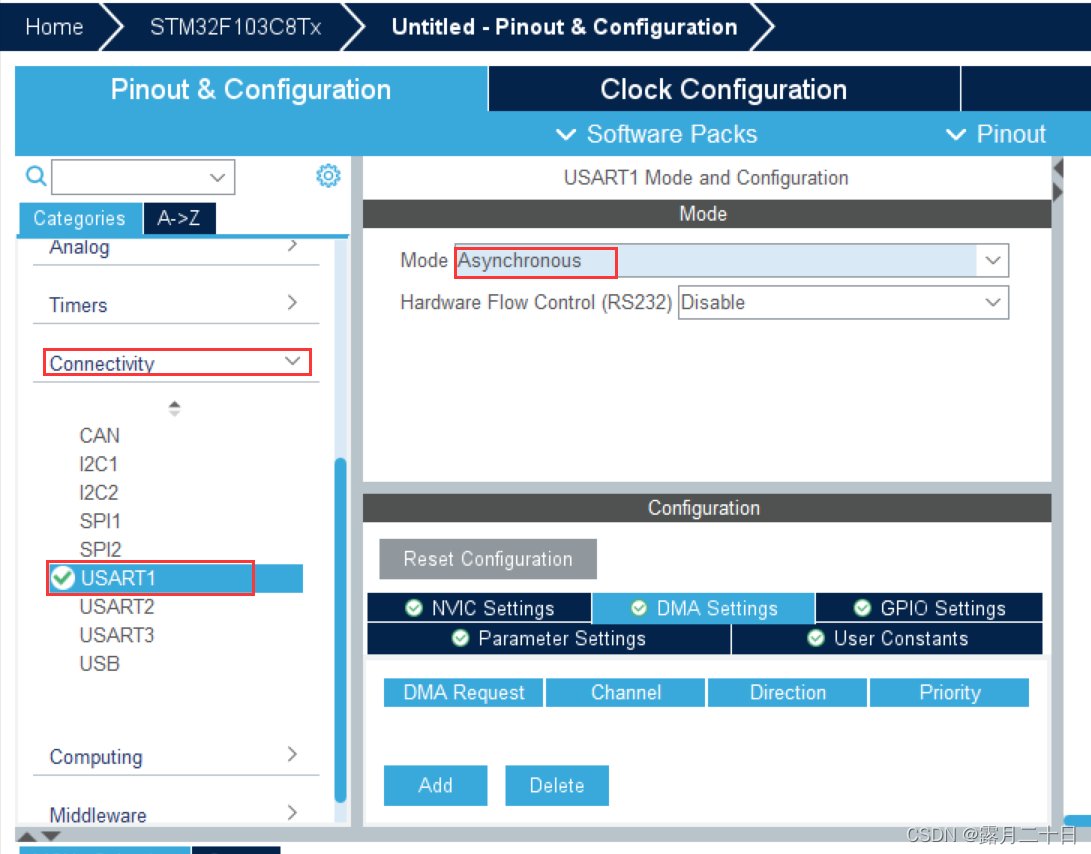Click the small down triangle at the bottom left
Screen dimensions: 1091x854
51,836
